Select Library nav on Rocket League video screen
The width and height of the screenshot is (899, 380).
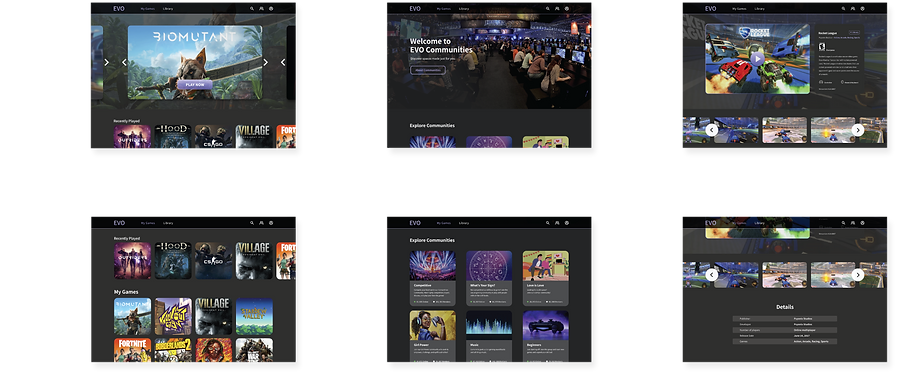760,9
